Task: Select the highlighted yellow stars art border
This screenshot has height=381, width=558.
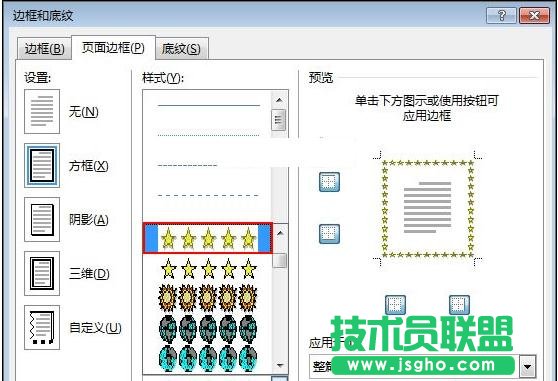Action: pos(208,238)
